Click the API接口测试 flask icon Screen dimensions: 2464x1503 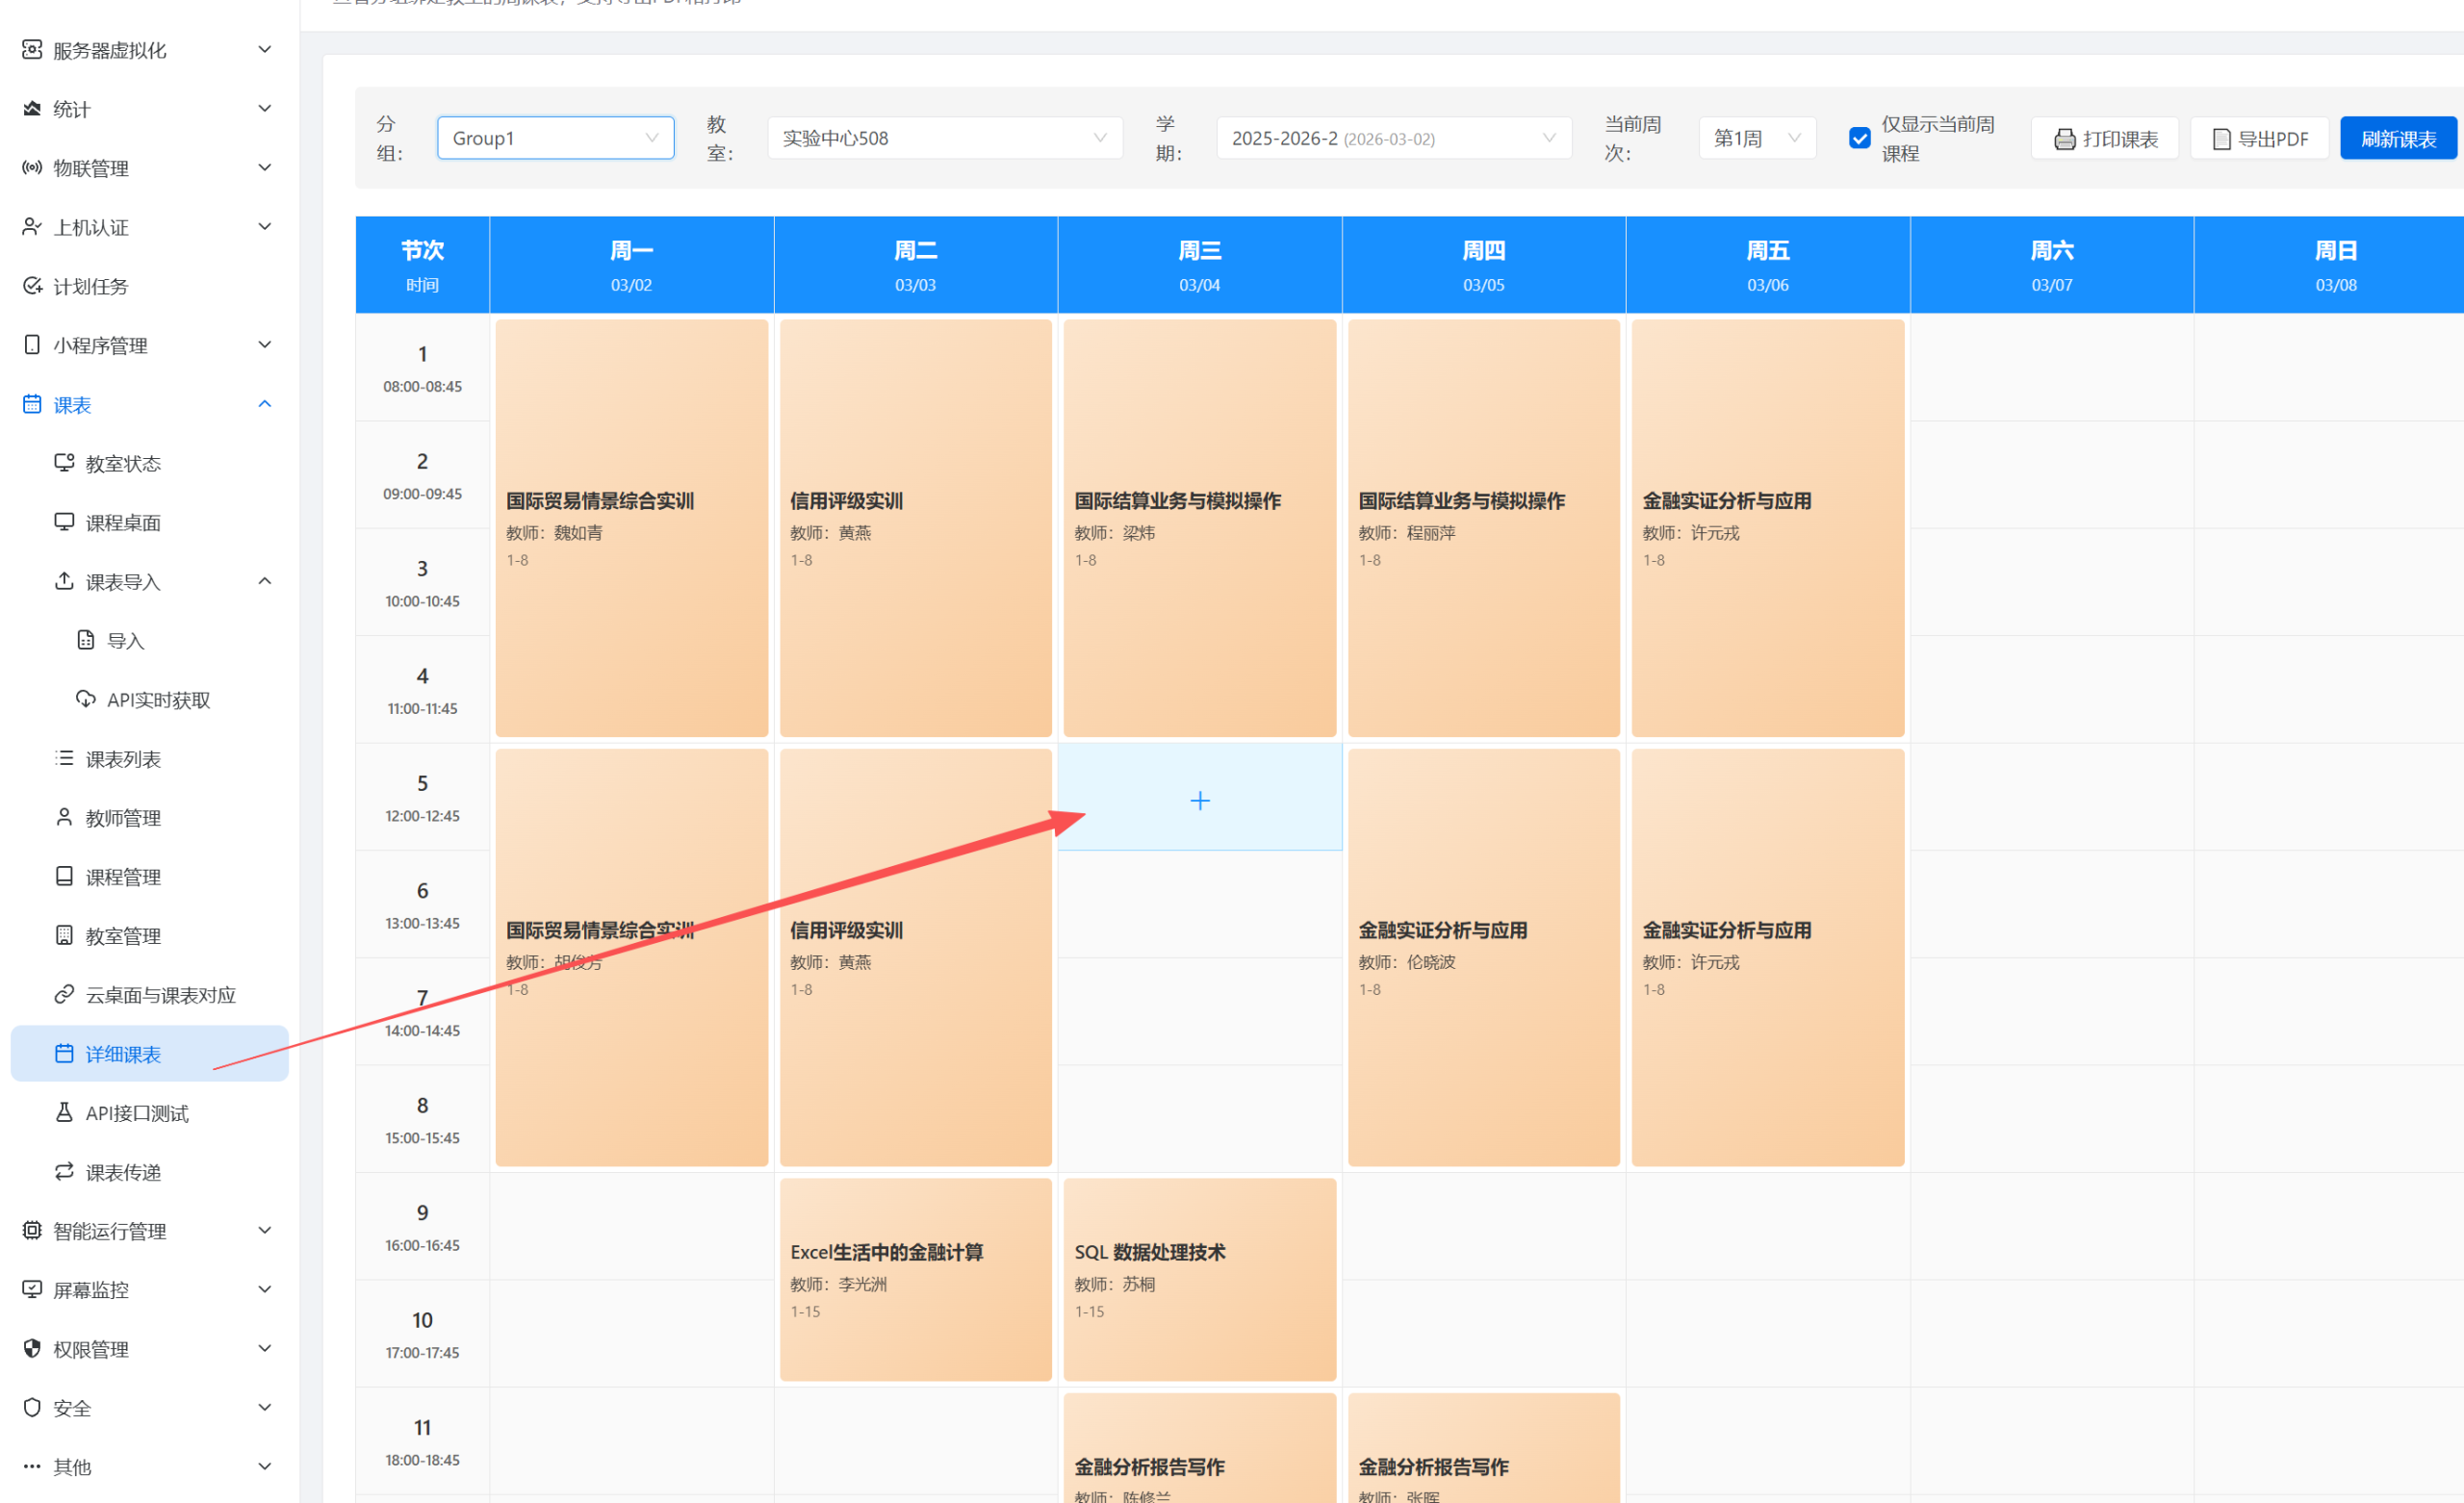pyautogui.click(x=64, y=1112)
